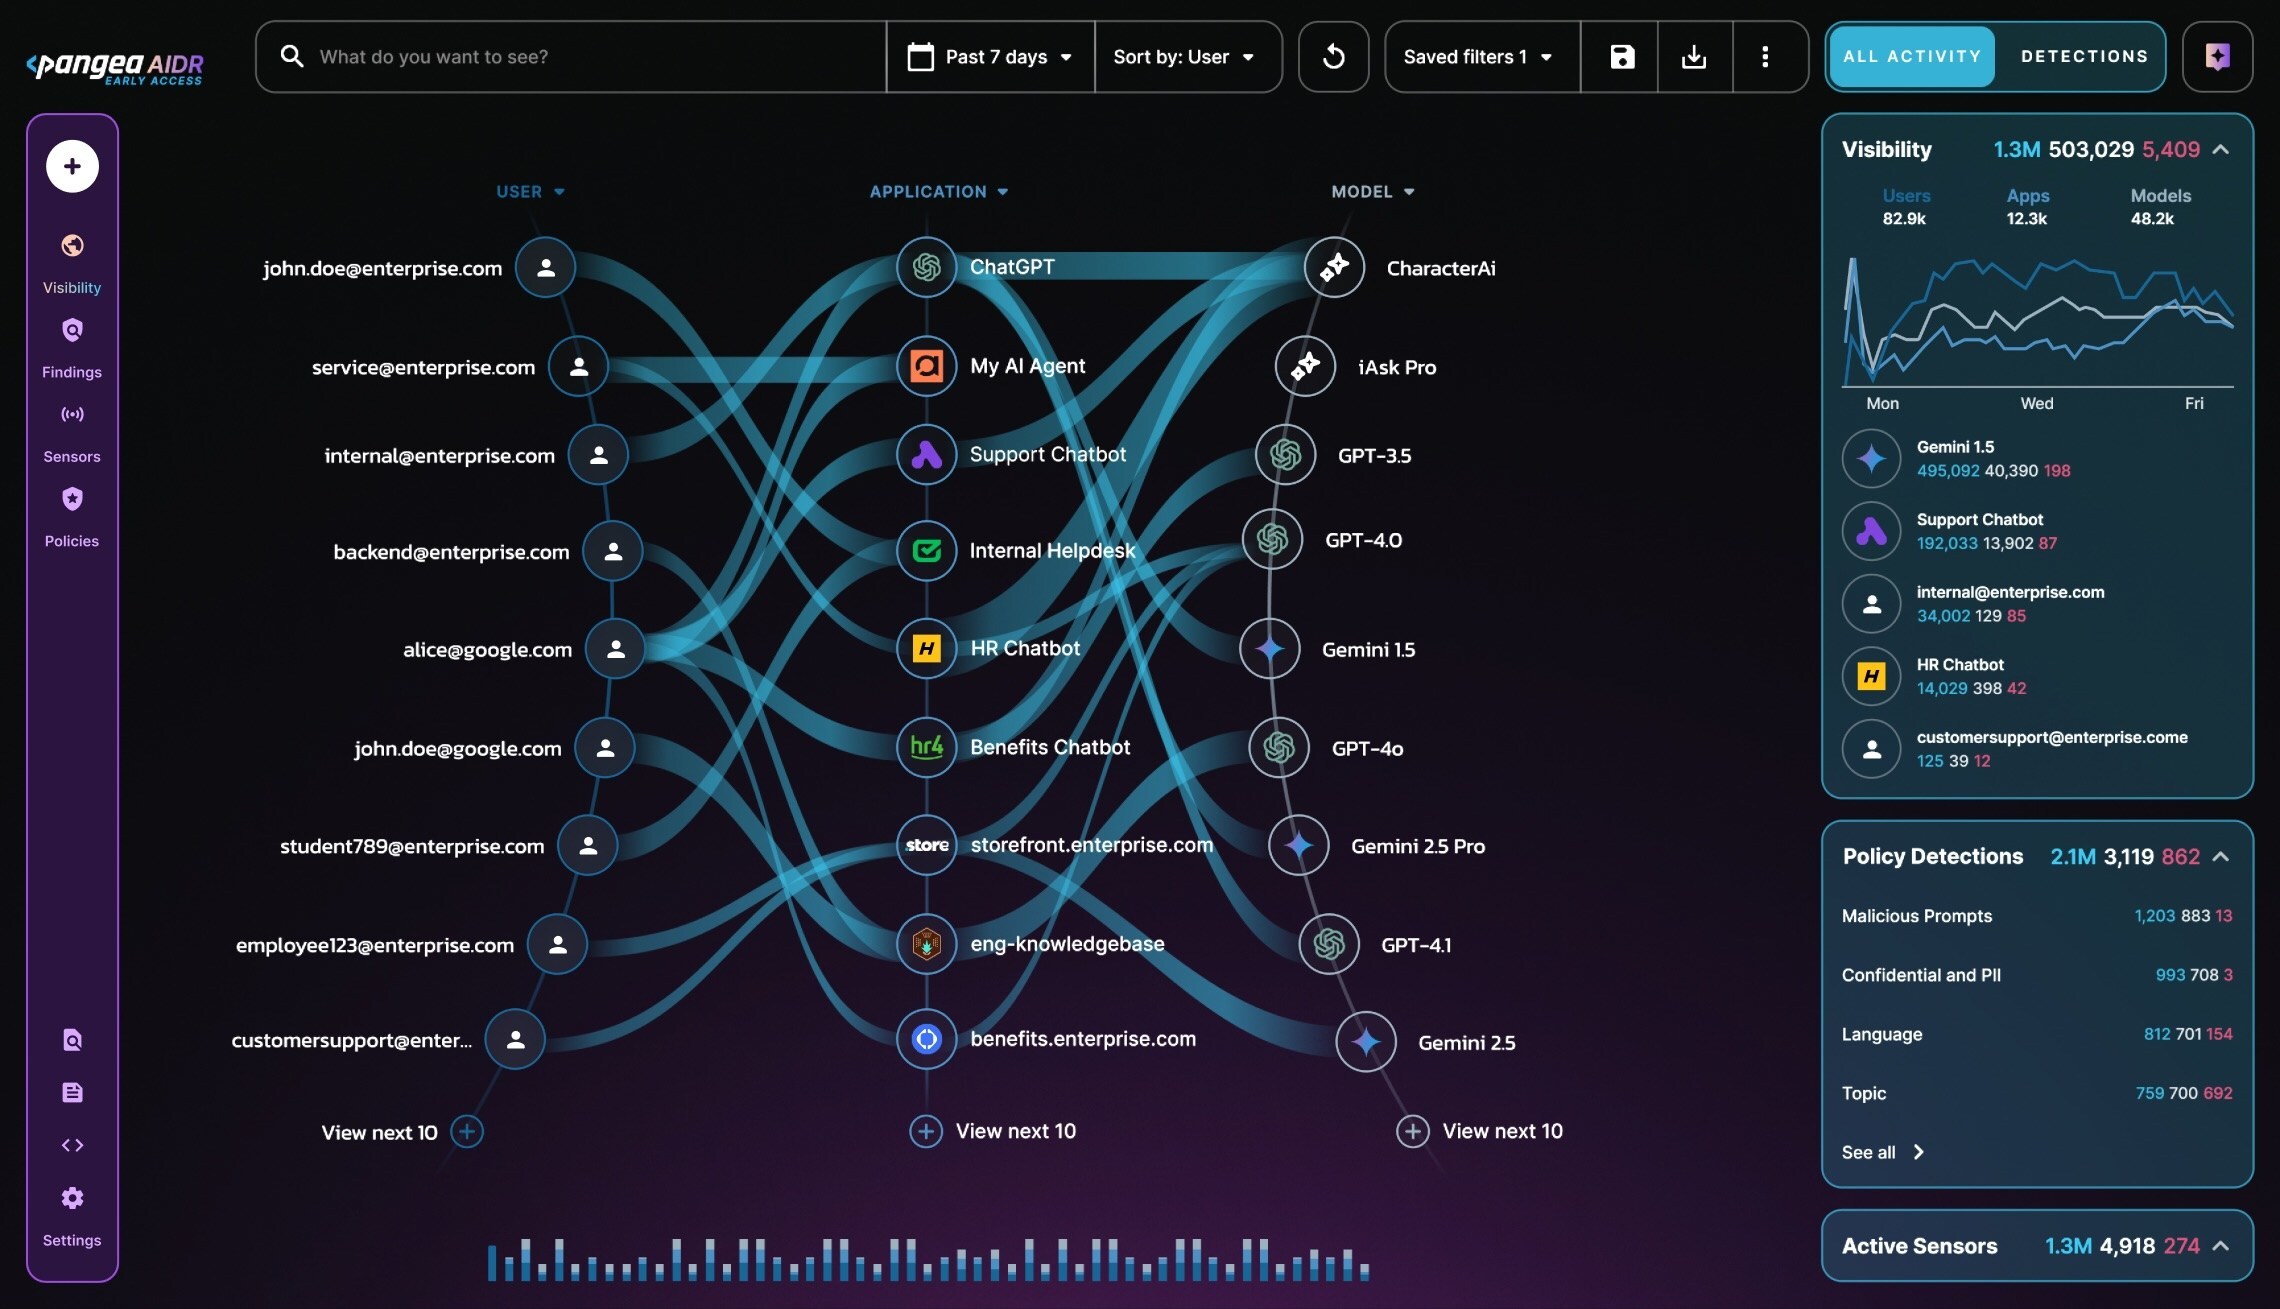Click the AI sparkle icon in top right

(2217, 57)
